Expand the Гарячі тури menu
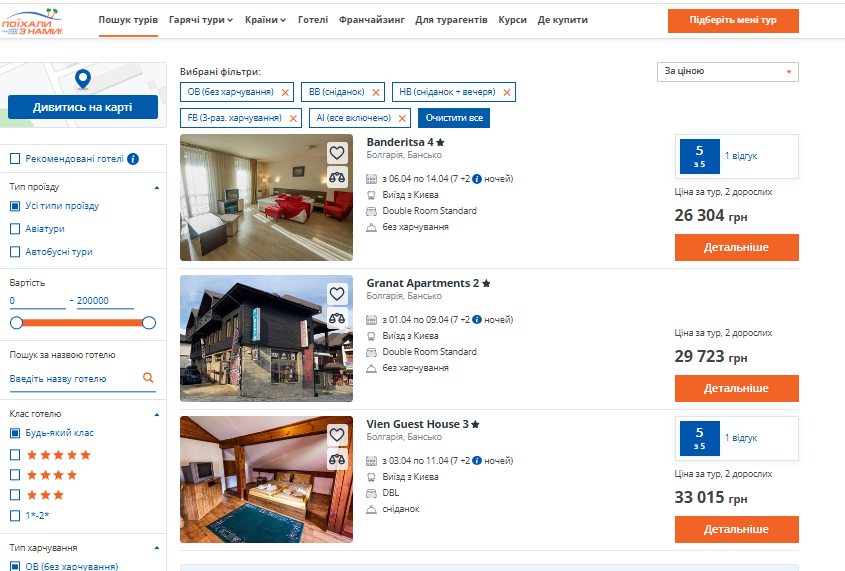845x571 pixels. pos(201,20)
